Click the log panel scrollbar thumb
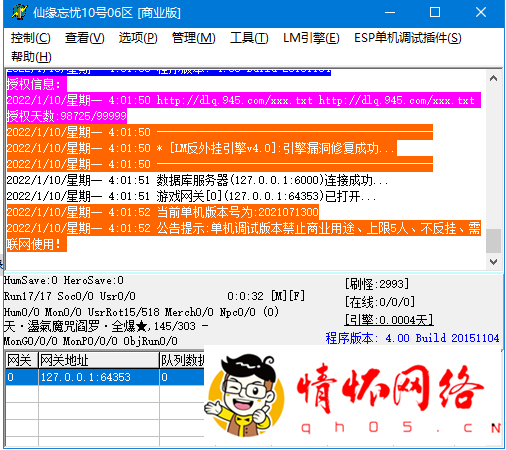 pyautogui.click(x=494, y=241)
